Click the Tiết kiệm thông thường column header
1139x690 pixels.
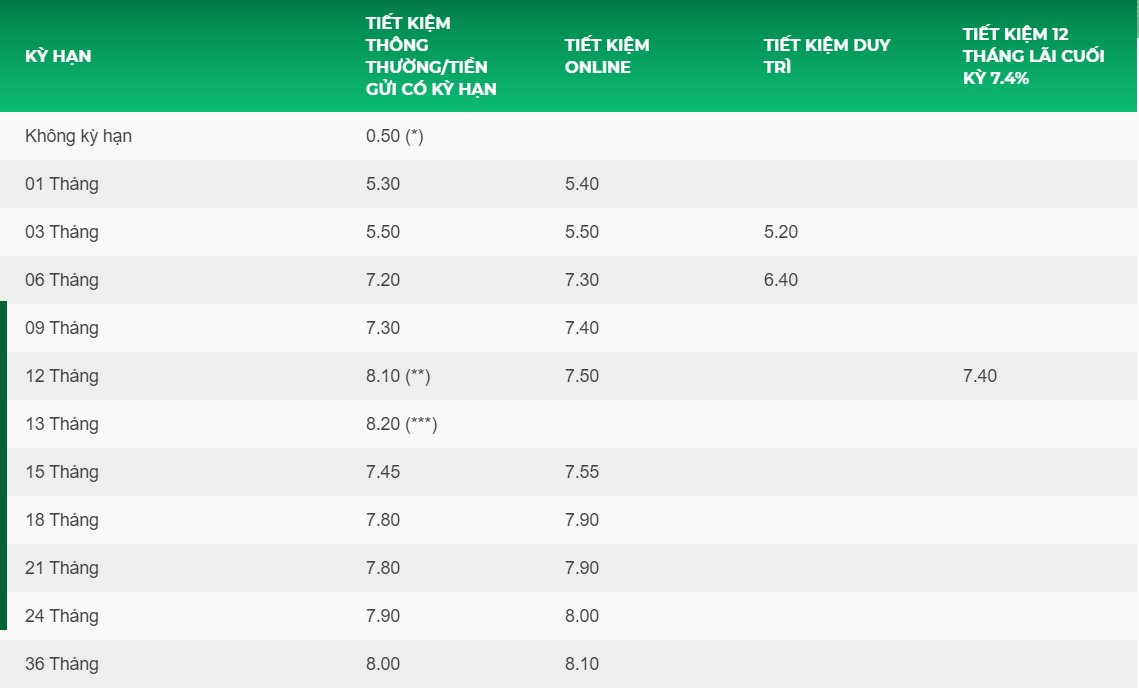click(x=431, y=56)
